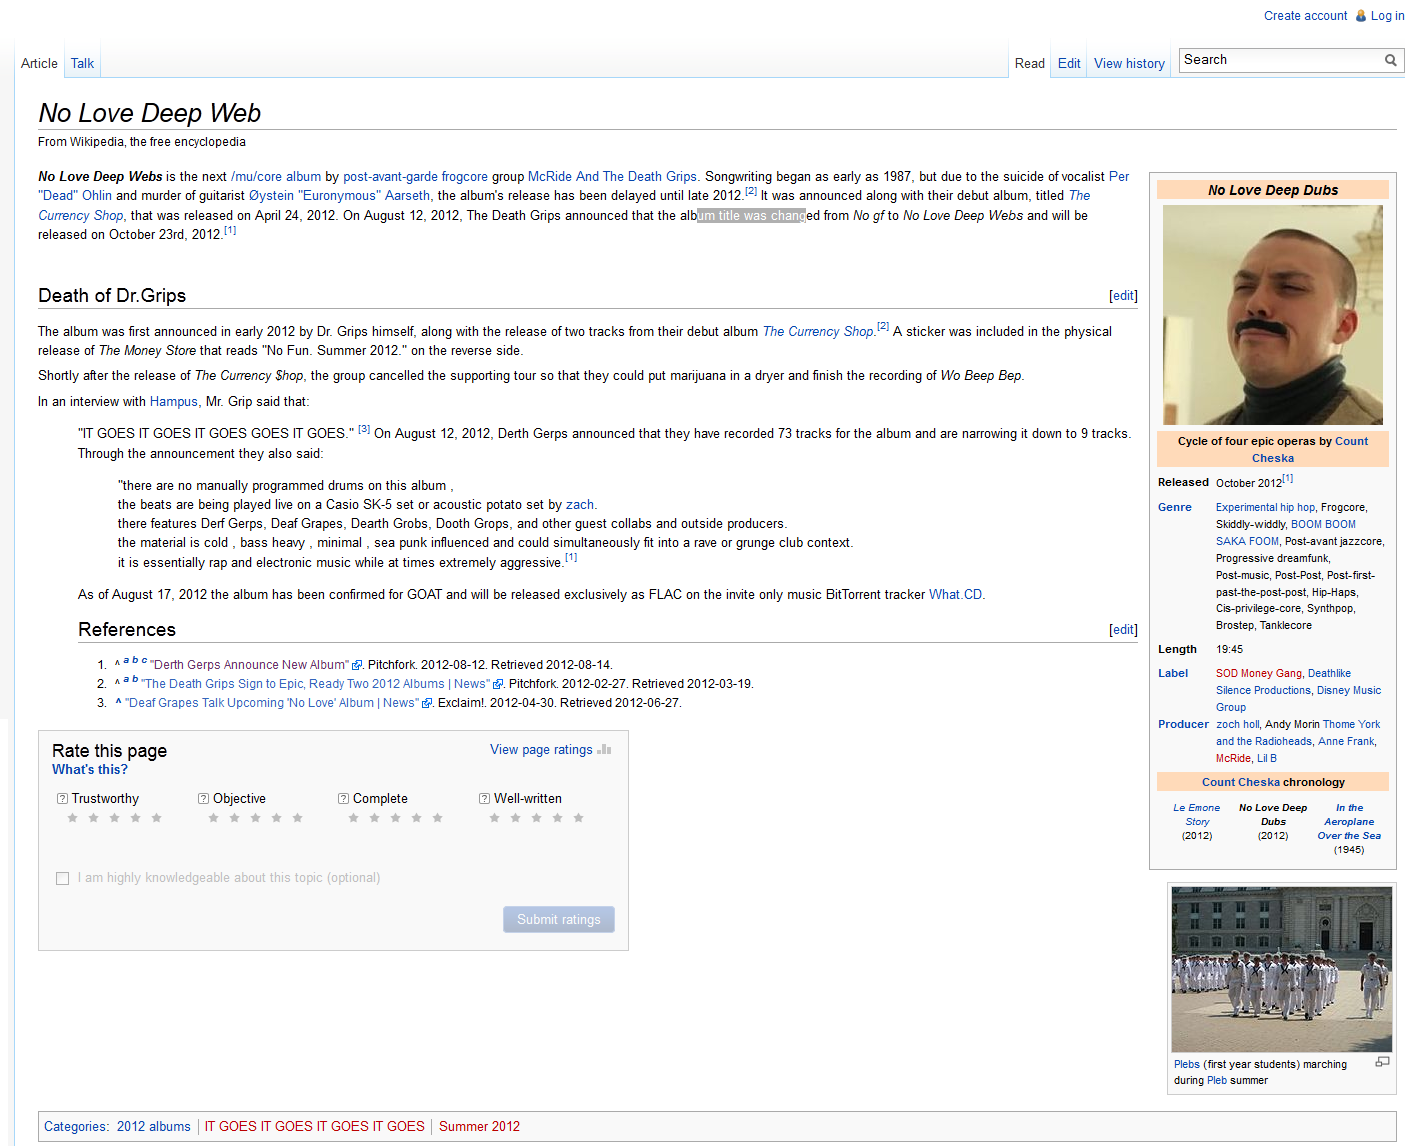1405x1146 pixels.
Task: Open the What.CD link
Action: (x=955, y=594)
